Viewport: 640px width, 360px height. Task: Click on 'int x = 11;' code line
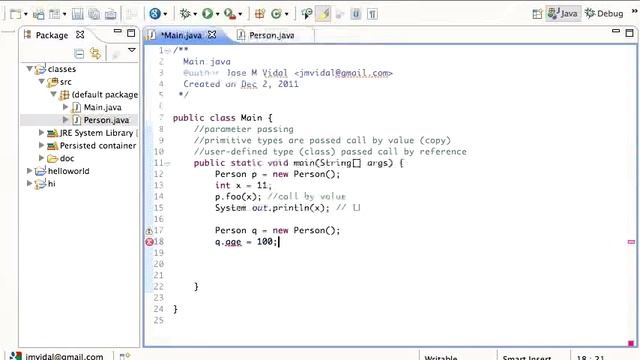pyautogui.click(x=243, y=186)
